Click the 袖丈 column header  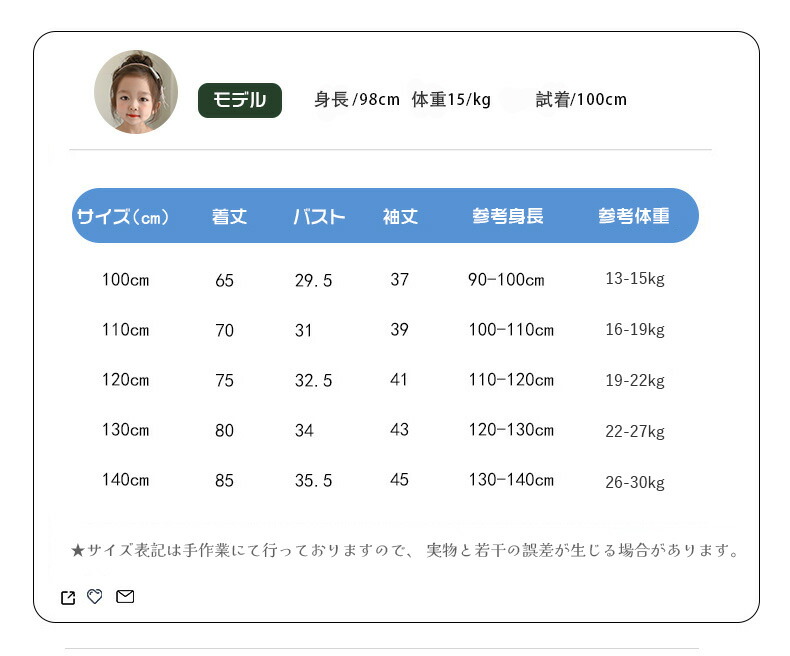click(400, 217)
